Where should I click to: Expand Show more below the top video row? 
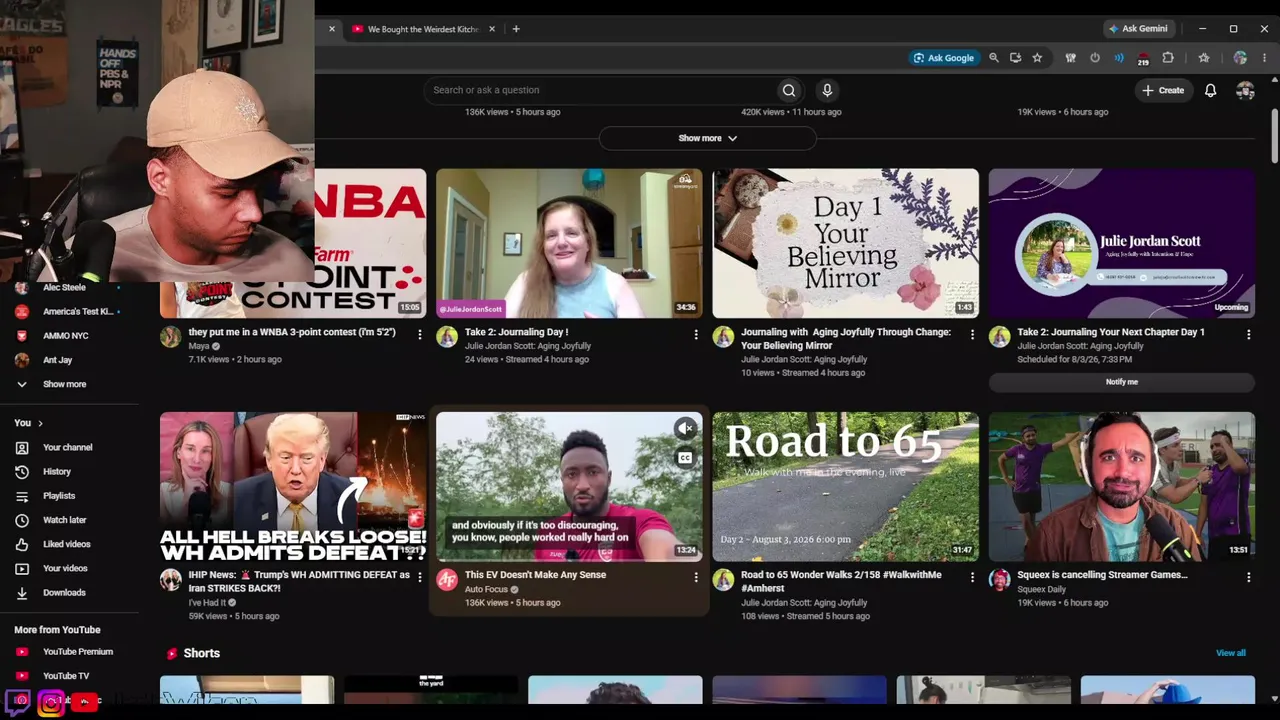coord(708,138)
